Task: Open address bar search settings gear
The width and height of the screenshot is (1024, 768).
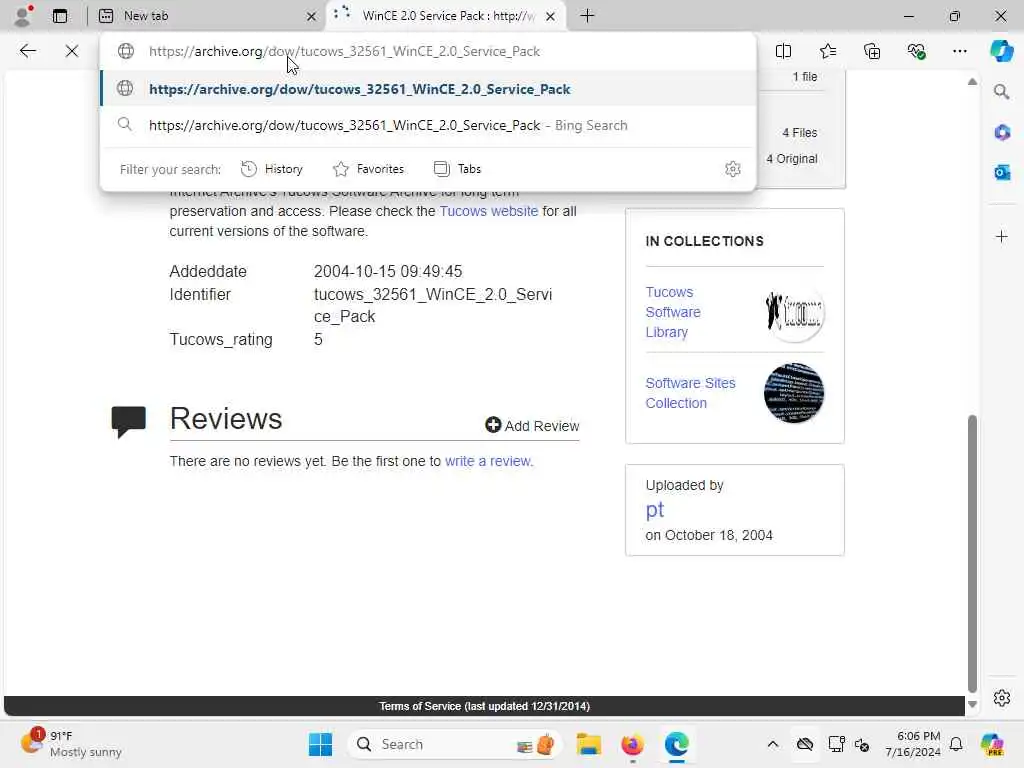Action: coord(733,169)
